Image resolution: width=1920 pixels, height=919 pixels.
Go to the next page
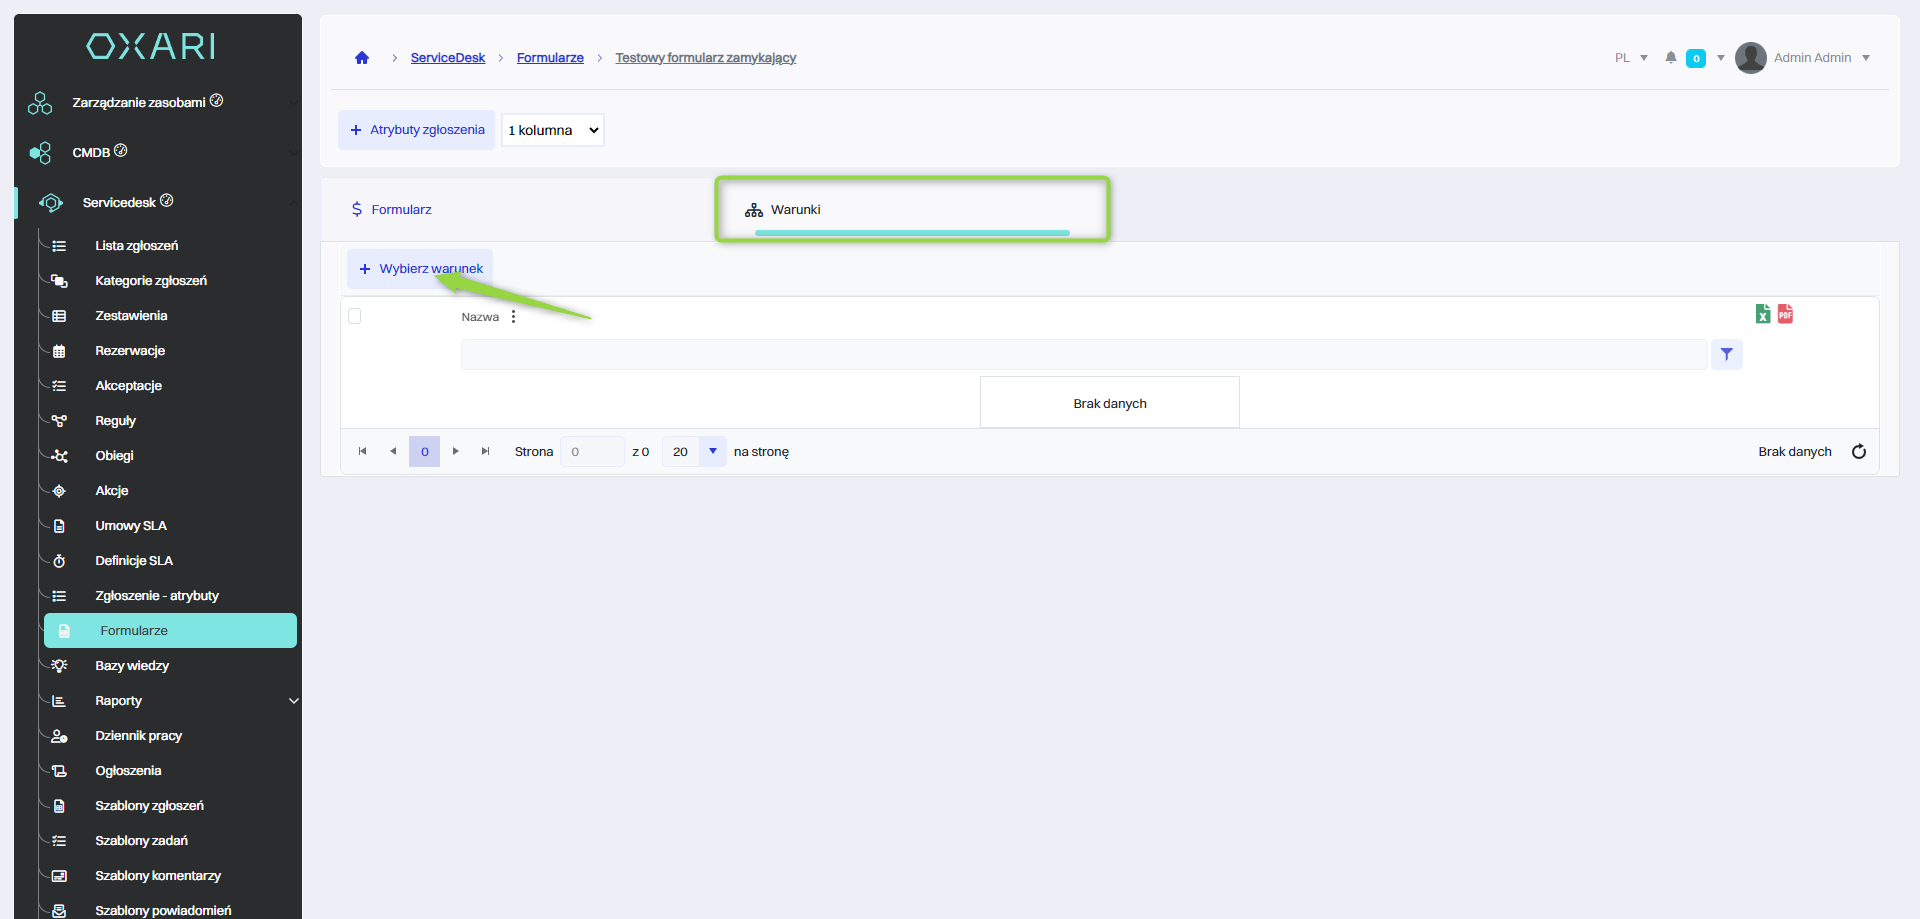456,452
